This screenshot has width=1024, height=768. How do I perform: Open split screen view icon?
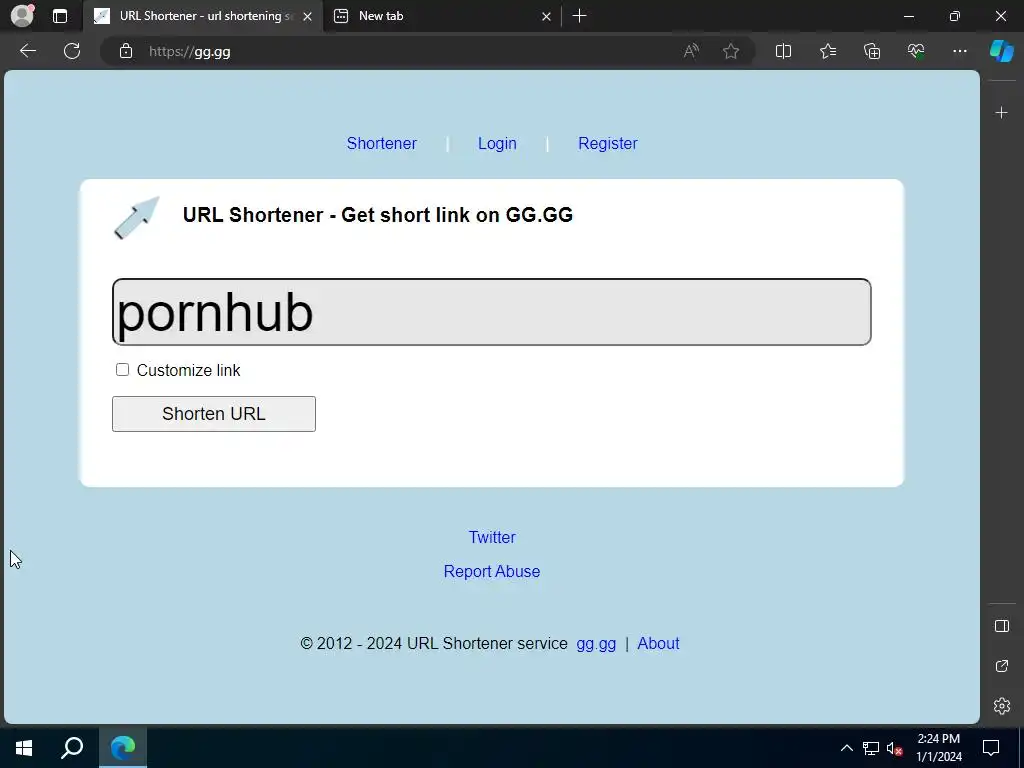coord(783,51)
